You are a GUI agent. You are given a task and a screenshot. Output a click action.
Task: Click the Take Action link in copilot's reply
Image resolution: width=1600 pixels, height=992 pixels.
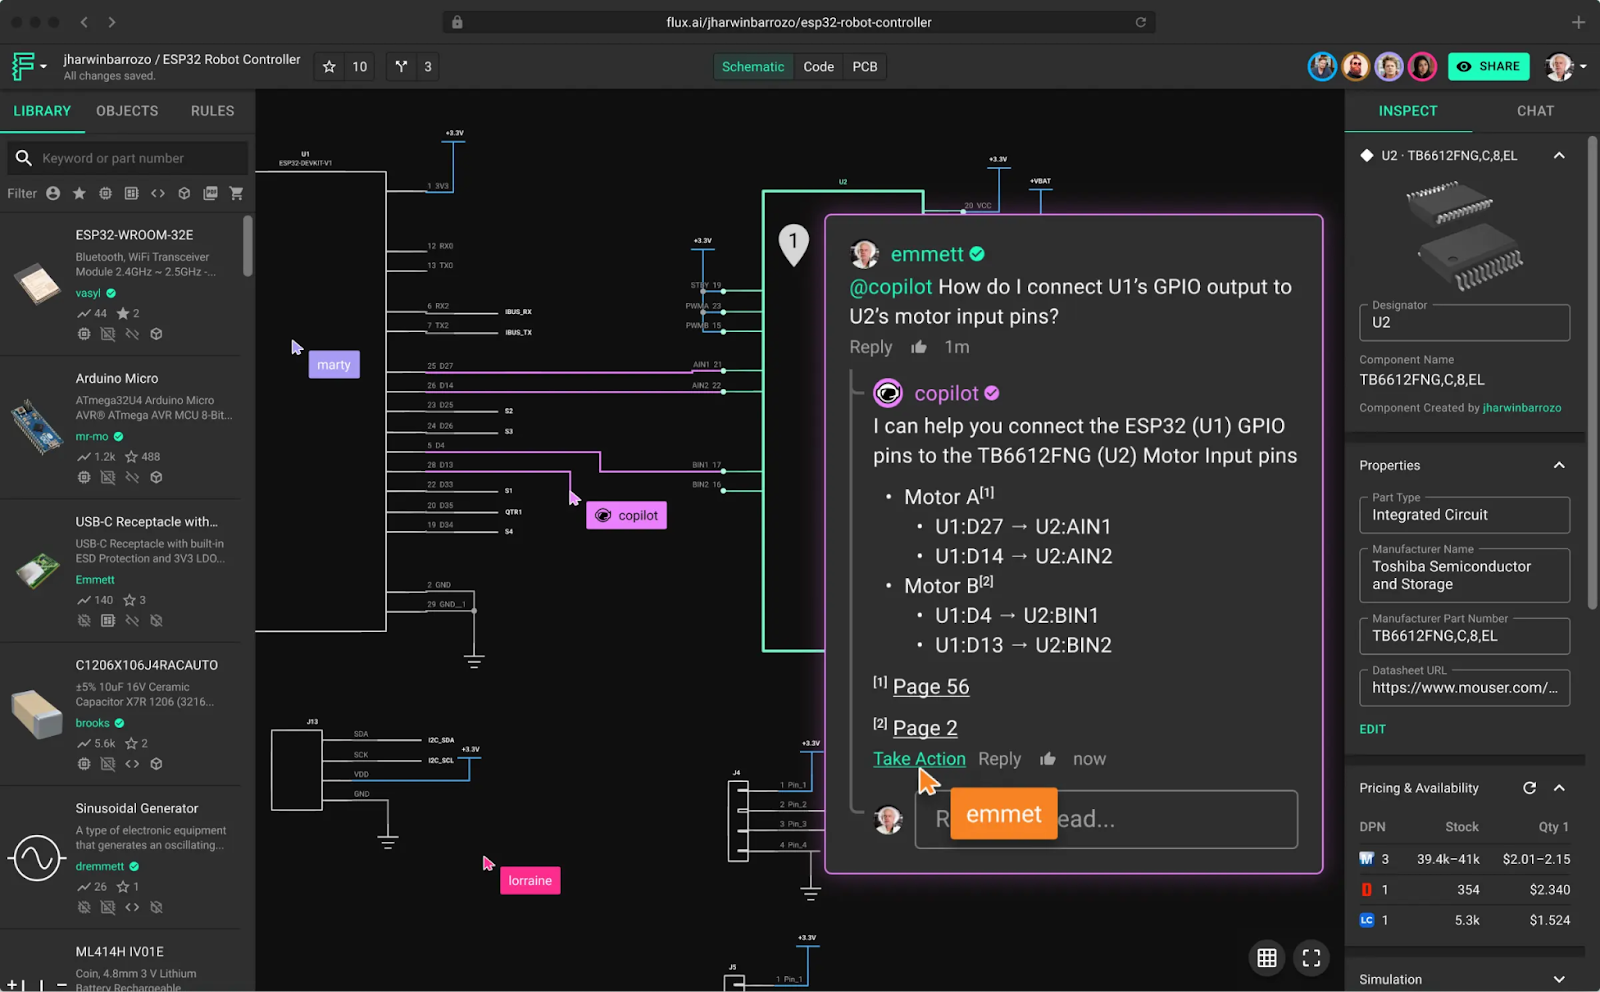pyautogui.click(x=918, y=759)
